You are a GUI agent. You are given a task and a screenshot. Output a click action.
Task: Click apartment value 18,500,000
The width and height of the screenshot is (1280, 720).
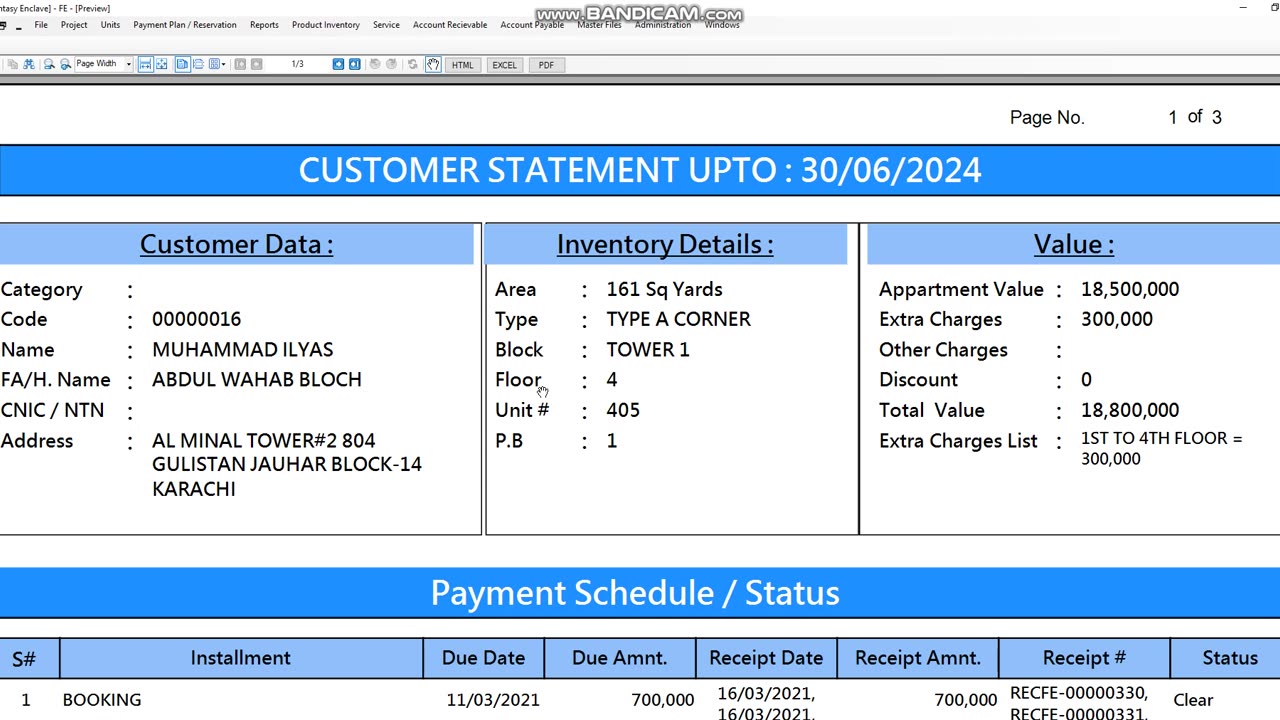point(1130,289)
